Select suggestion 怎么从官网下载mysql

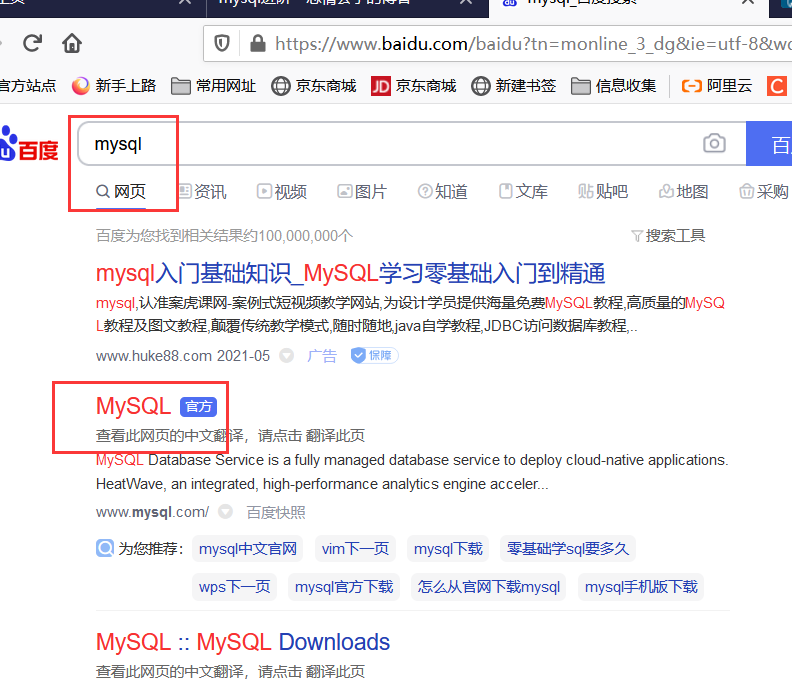pos(488,587)
